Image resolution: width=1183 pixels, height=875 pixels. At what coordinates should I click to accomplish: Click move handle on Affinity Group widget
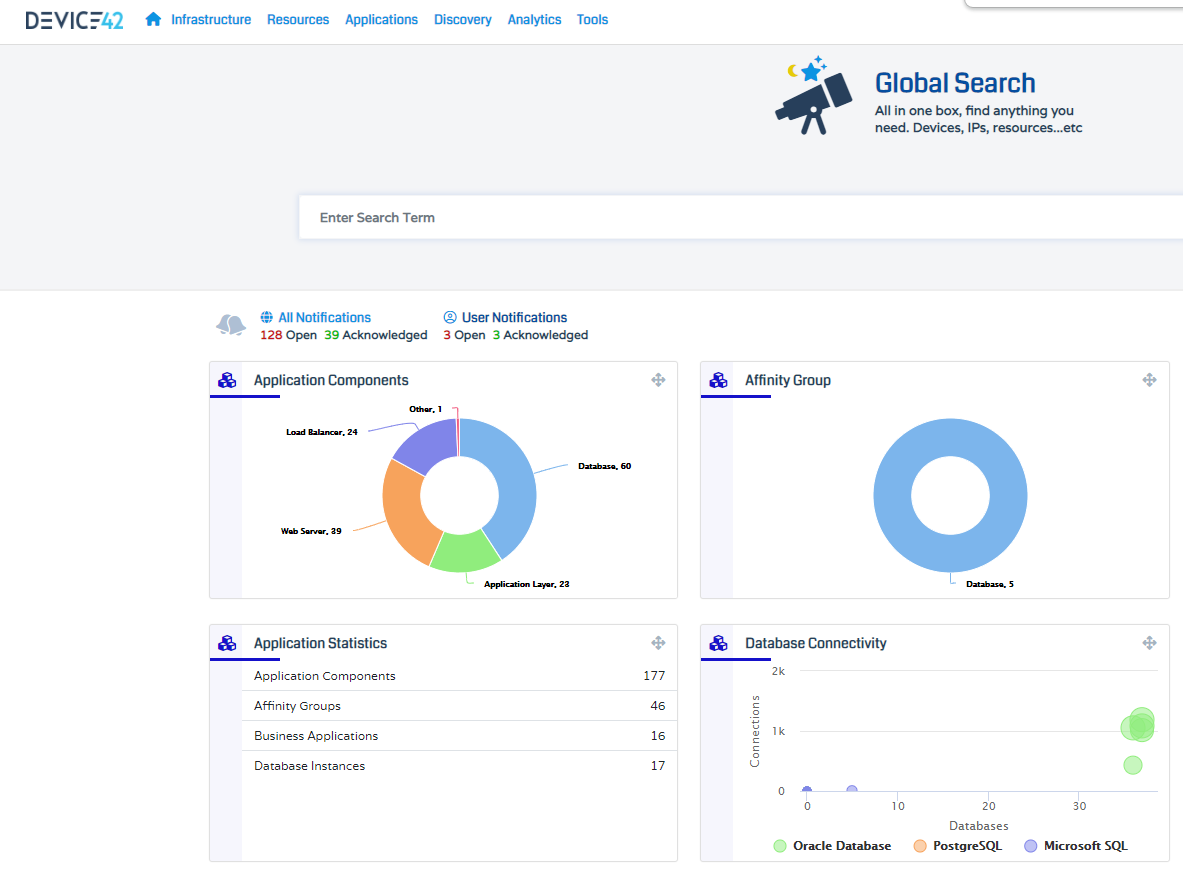1149,380
